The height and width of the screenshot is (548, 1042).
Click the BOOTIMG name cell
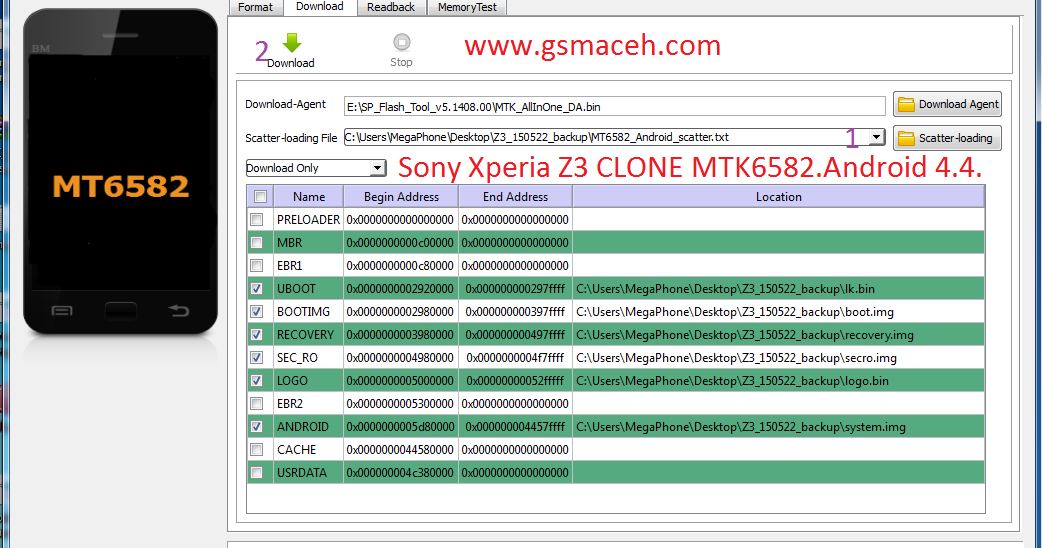coord(308,312)
